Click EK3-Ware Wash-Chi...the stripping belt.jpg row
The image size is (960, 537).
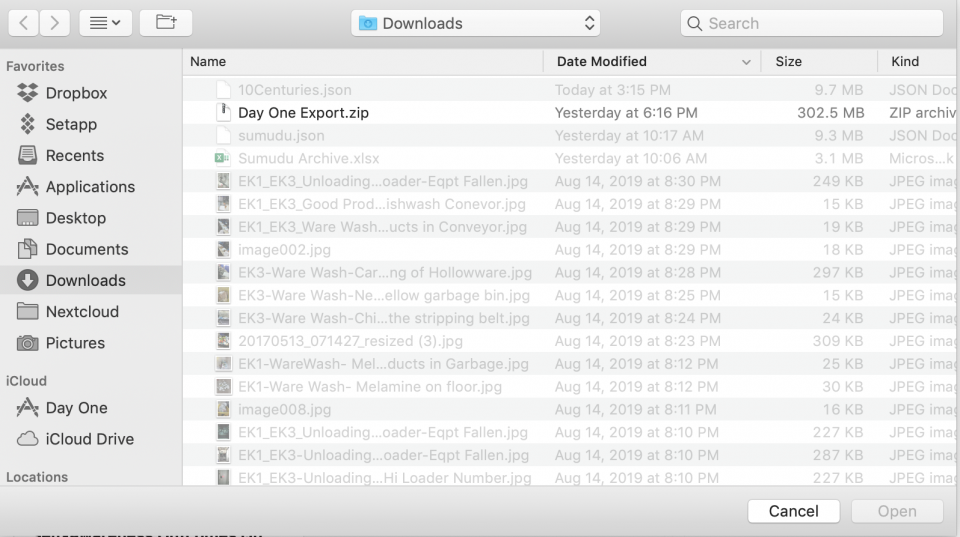point(570,318)
